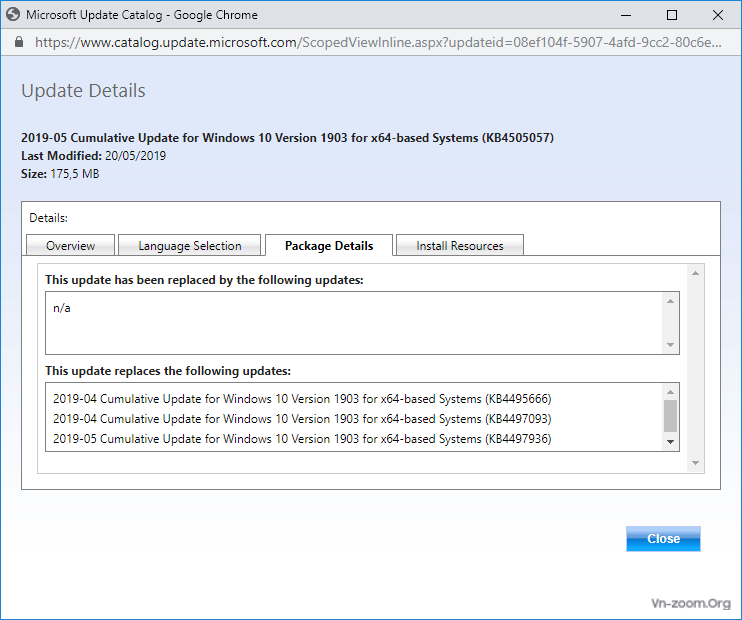Select the KB4497093 update entry

(x=302, y=419)
